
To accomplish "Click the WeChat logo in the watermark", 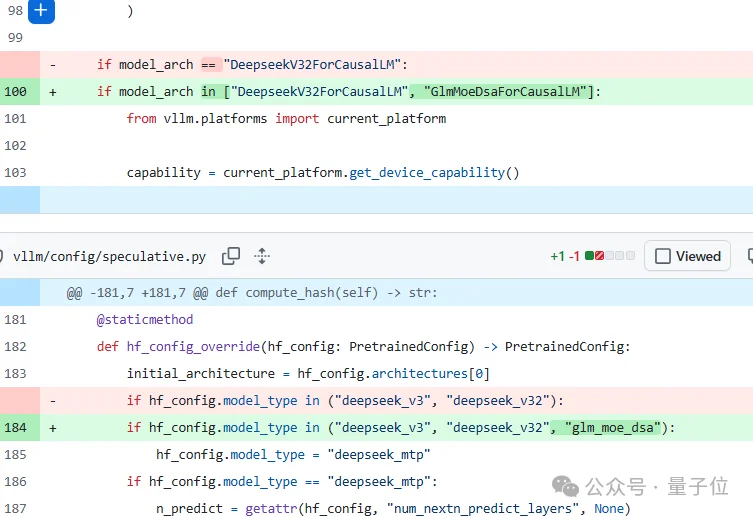I will (565, 487).
